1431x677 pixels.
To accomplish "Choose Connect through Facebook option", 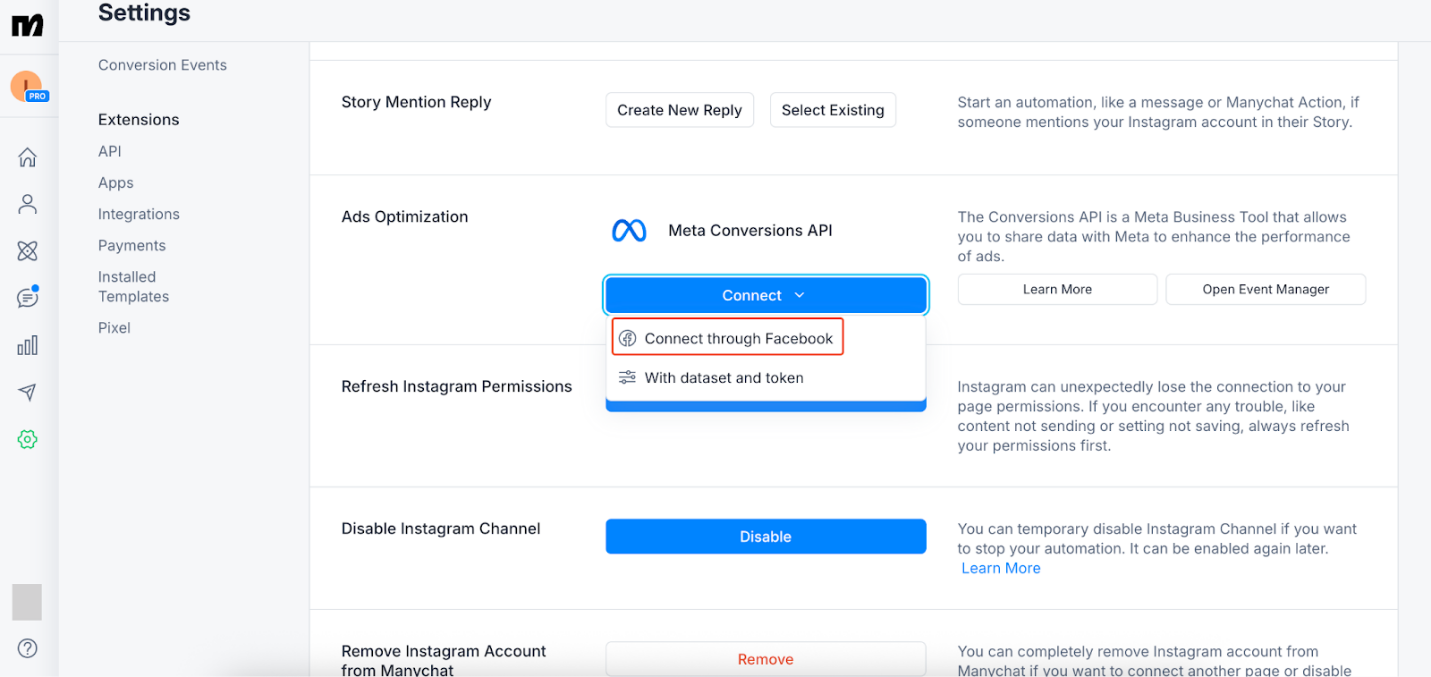I will [x=727, y=338].
